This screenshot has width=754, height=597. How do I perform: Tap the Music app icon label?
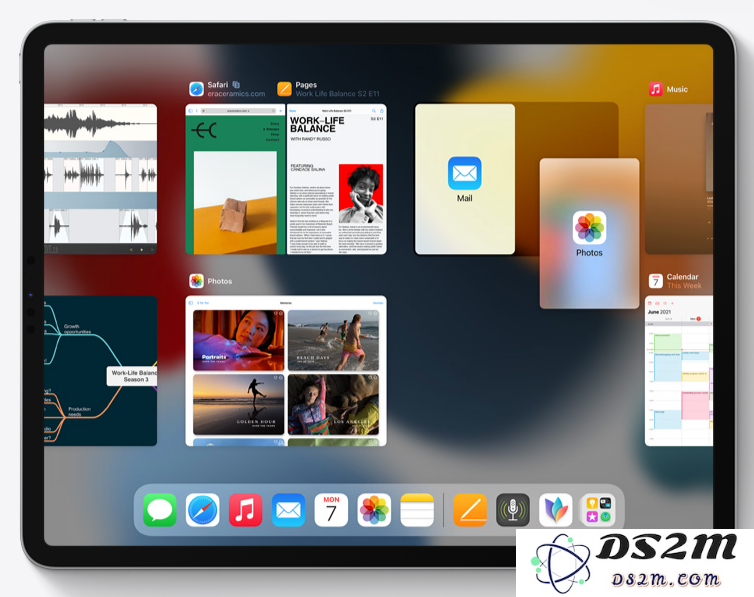(x=655, y=89)
